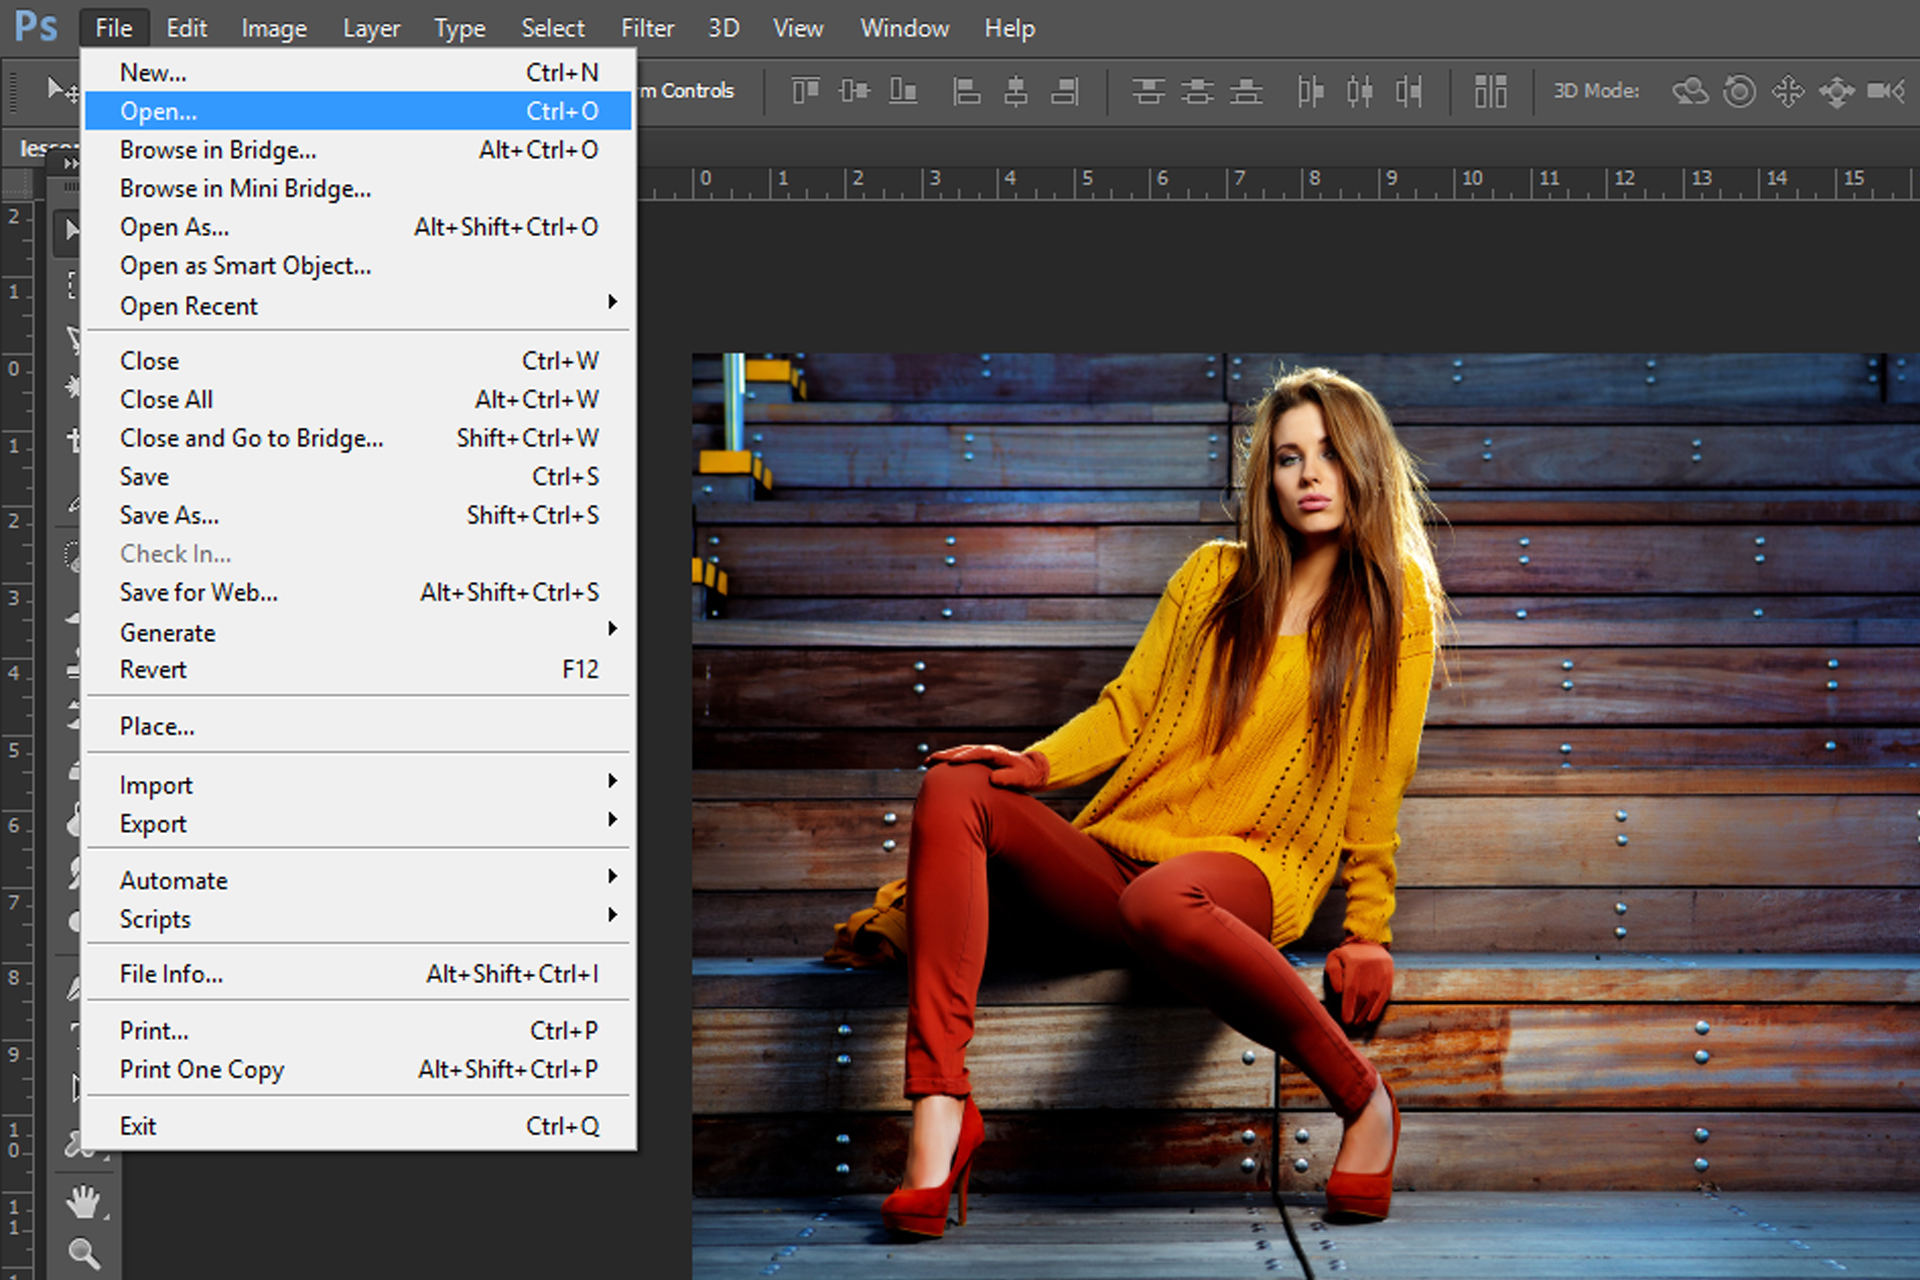Screen dimensions: 1920x1280
Task: Click the Align left edges icon
Action: coord(968,91)
